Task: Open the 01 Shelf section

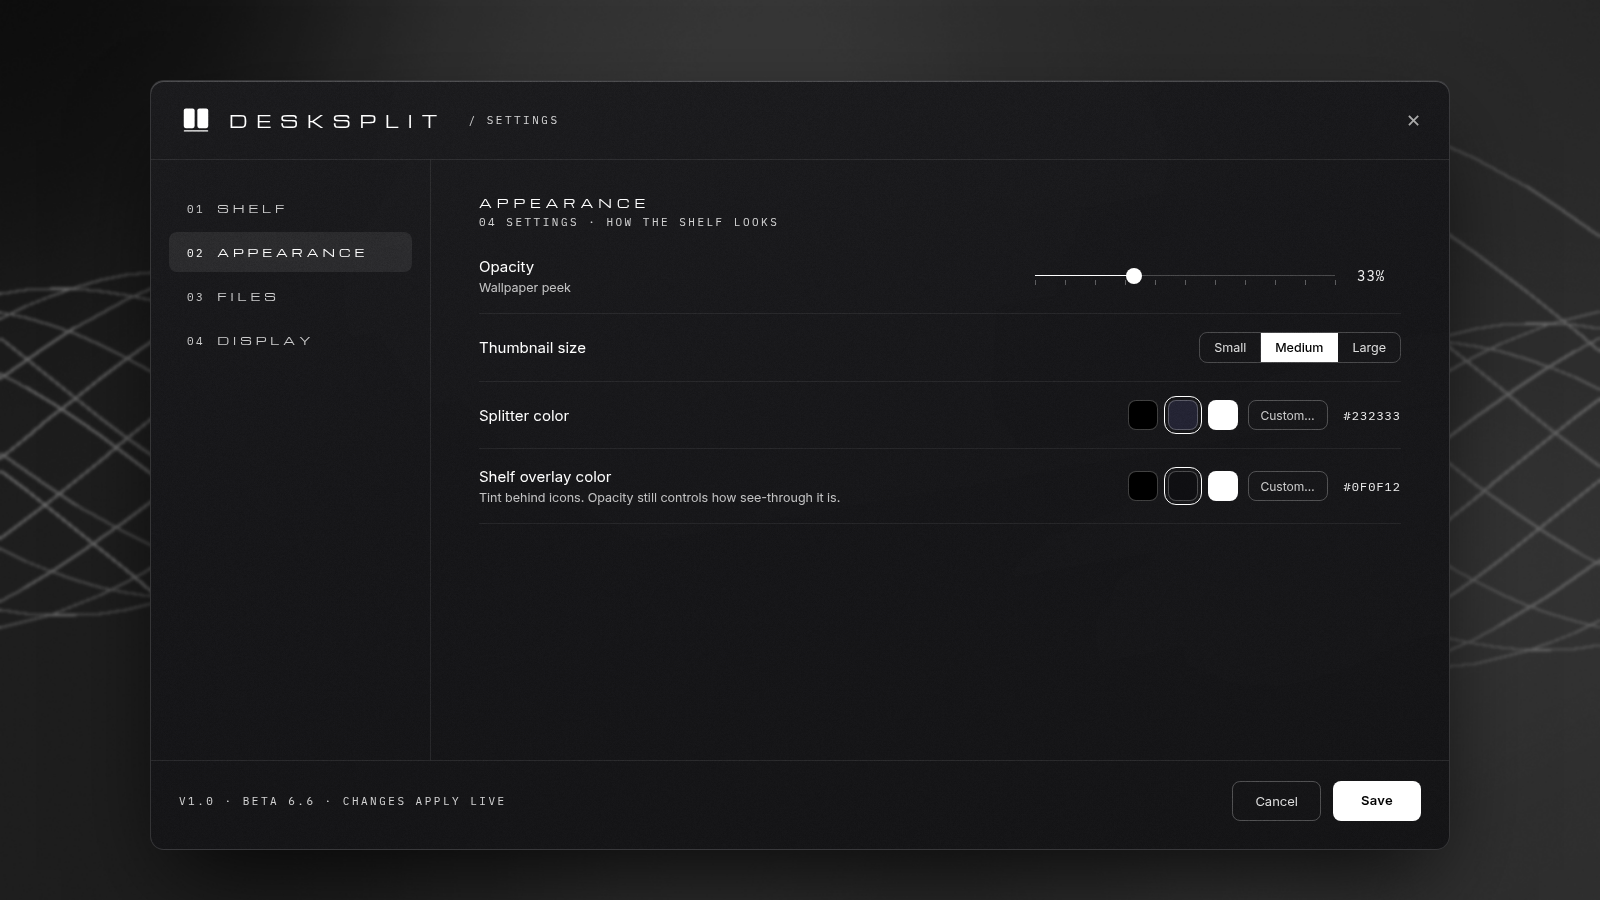Action: point(290,208)
